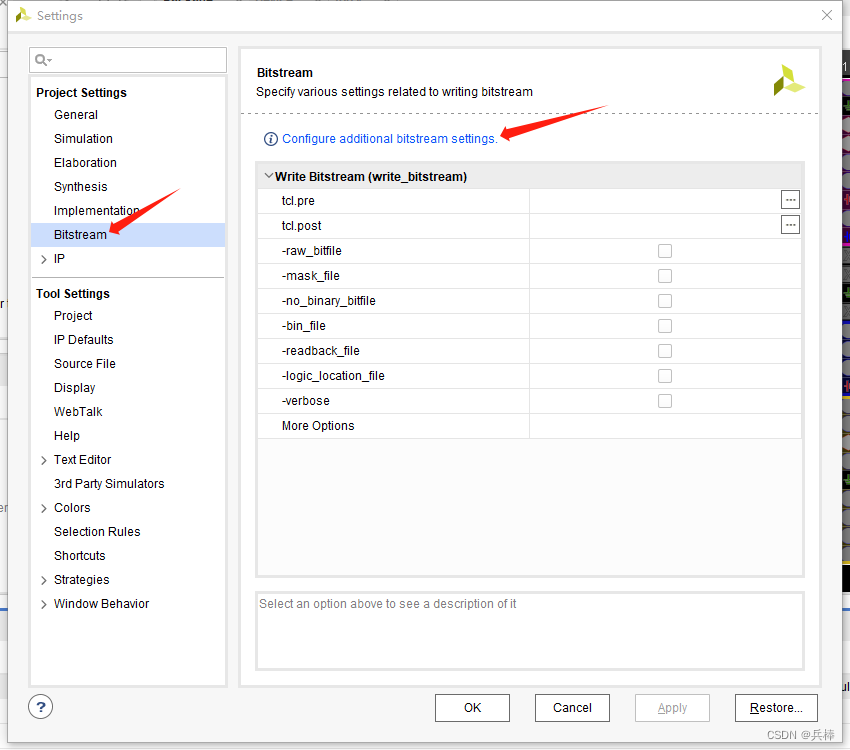The image size is (850, 750).
Task: Enable the -logic_location_file checkbox
Action: 665,376
